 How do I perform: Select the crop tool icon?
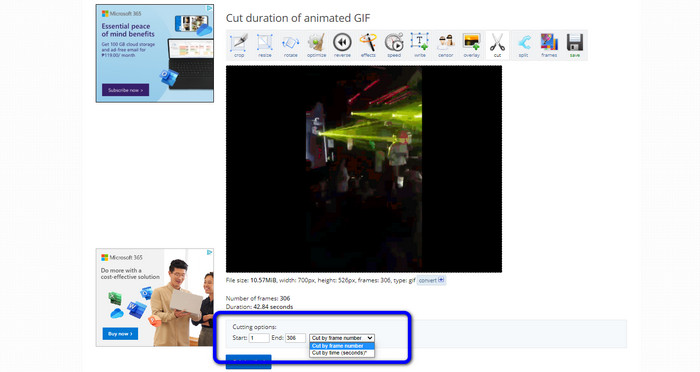click(x=239, y=45)
